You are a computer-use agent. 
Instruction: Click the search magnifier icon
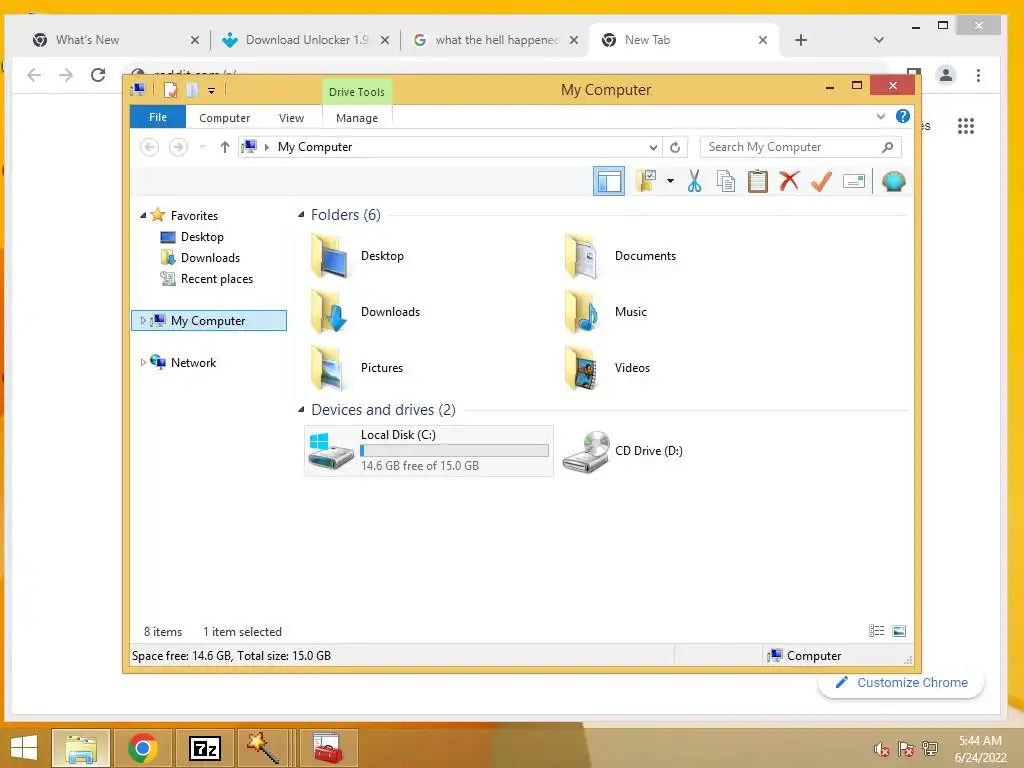pos(887,147)
